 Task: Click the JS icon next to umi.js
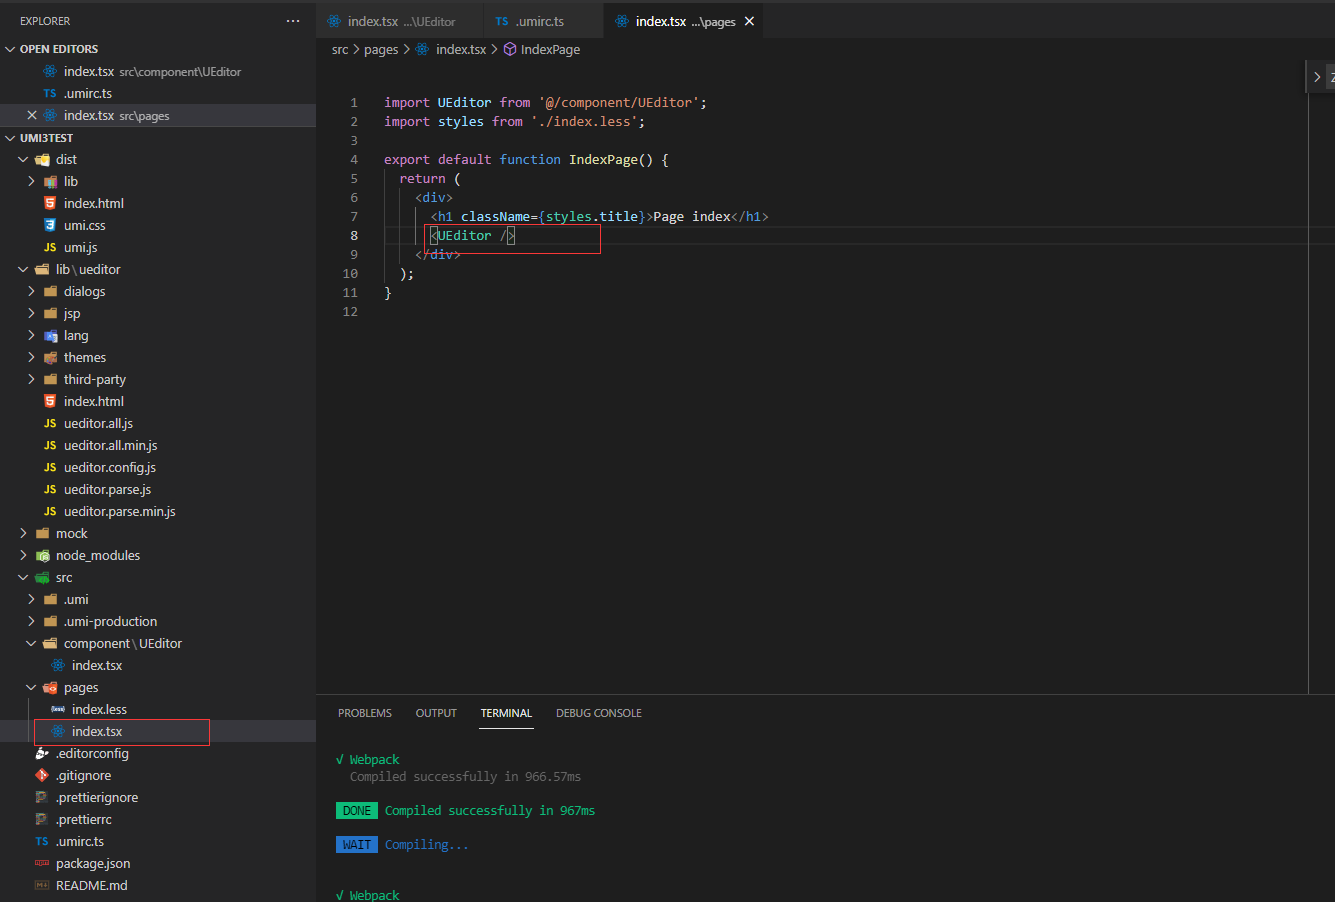(x=48, y=247)
